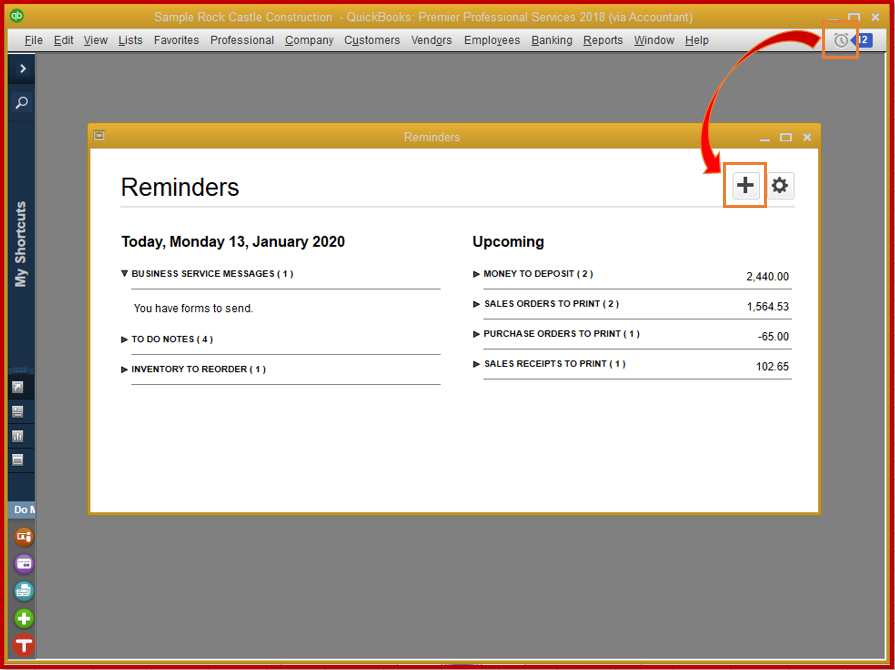Image resolution: width=895 pixels, height=670 pixels.
Task: Open the reminders alarm clock icon
Action: [x=841, y=40]
